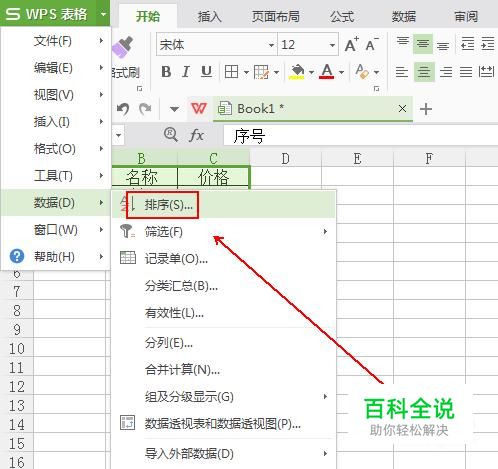Select the 审阅 ribbon tab
This screenshot has height=469, width=498.
click(x=466, y=16)
